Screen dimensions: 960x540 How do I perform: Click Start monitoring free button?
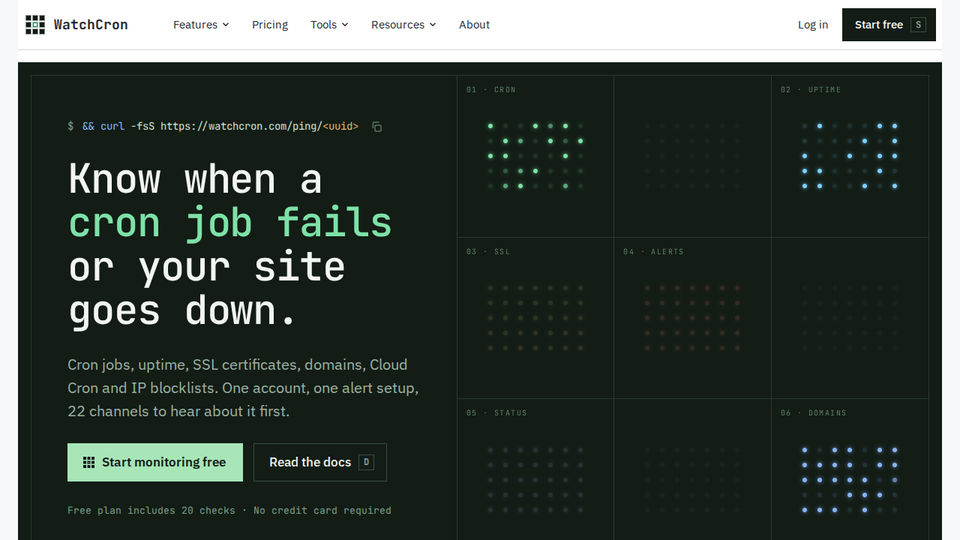(155, 462)
